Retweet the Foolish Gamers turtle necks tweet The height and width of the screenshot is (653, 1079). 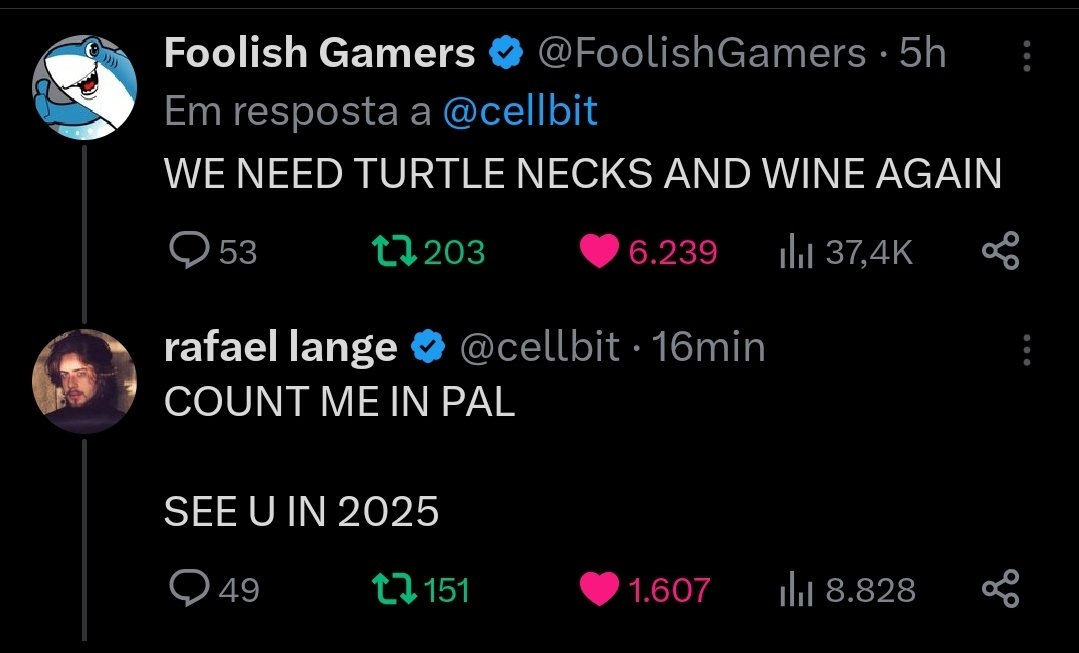coord(428,251)
